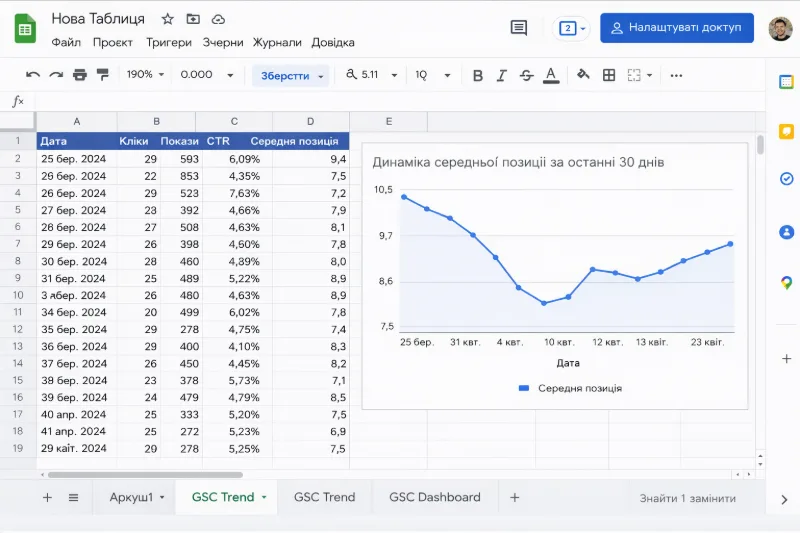Image resolution: width=800 pixels, height=533 pixels.
Task: Switch to the GSC Dashboard sheet tab
Action: [x=434, y=497]
